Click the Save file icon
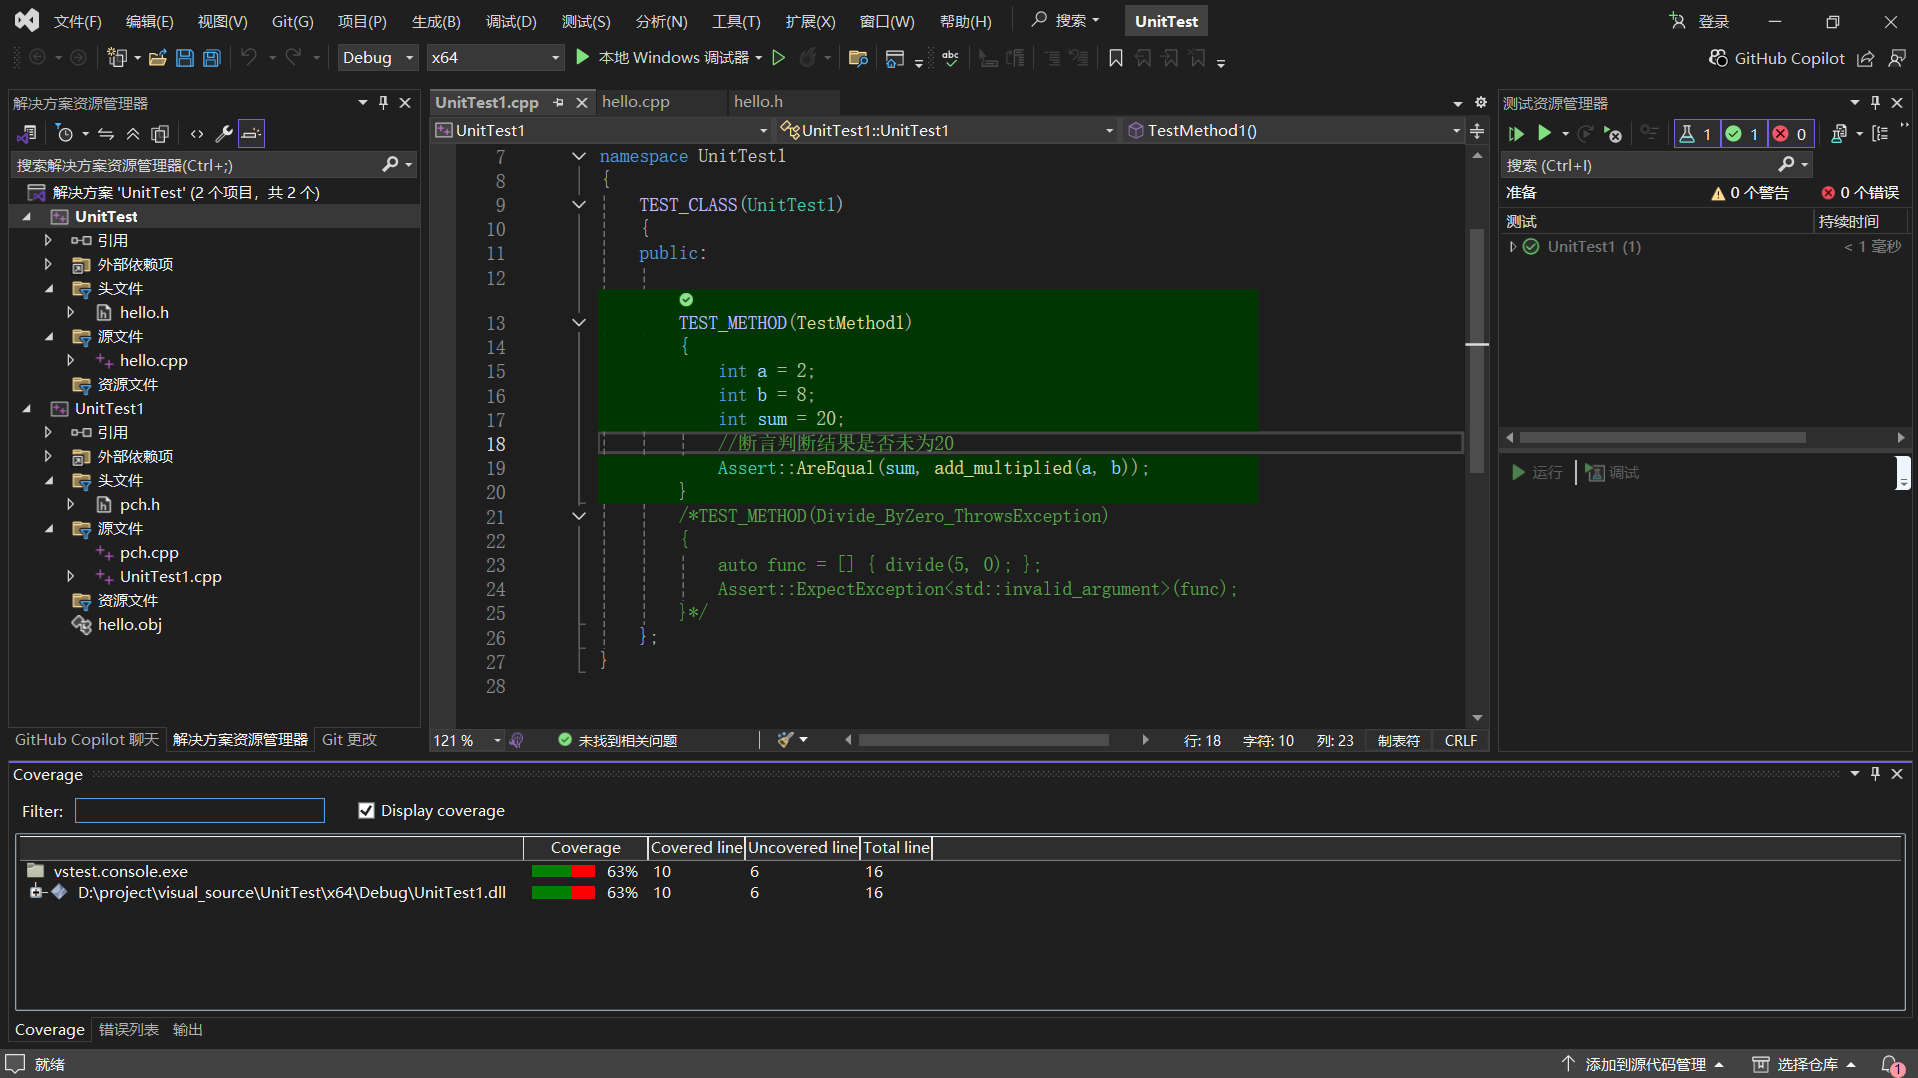 [x=185, y=58]
